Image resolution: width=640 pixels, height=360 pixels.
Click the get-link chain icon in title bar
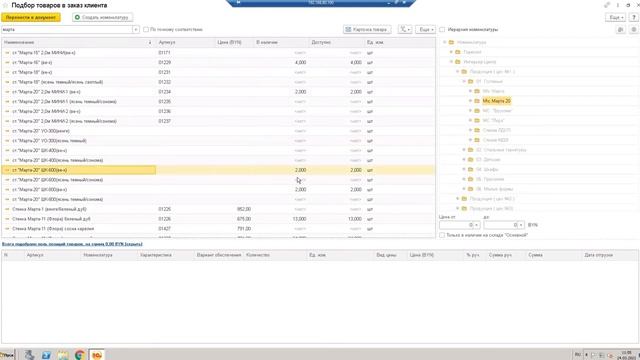coord(607,5)
